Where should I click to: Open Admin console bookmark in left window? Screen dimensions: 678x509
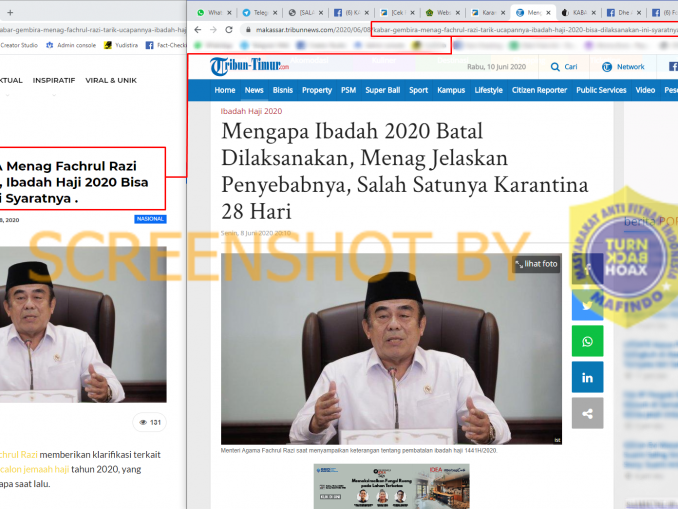click(71, 45)
